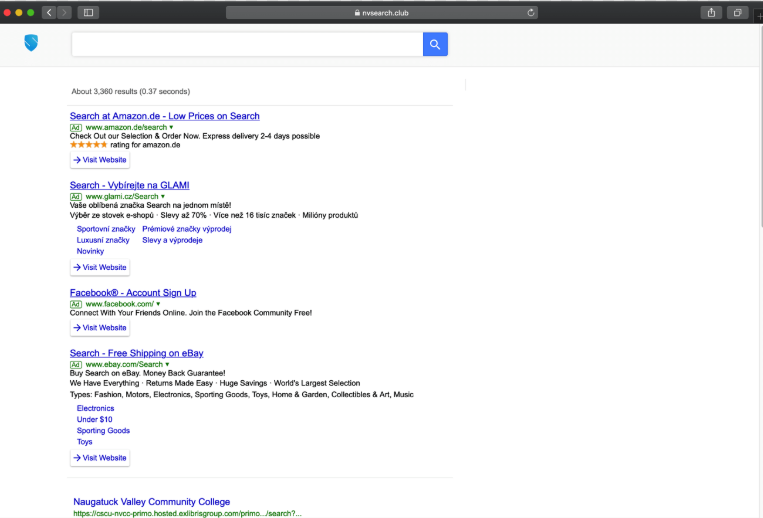Click Visit Website under Facebook ad
The image size is (763, 518).
pos(100,327)
